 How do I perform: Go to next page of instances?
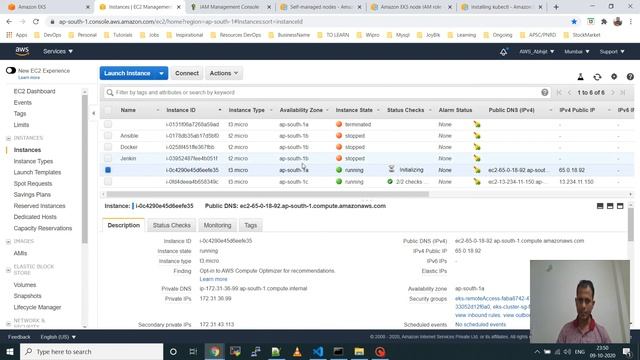pos(613,93)
